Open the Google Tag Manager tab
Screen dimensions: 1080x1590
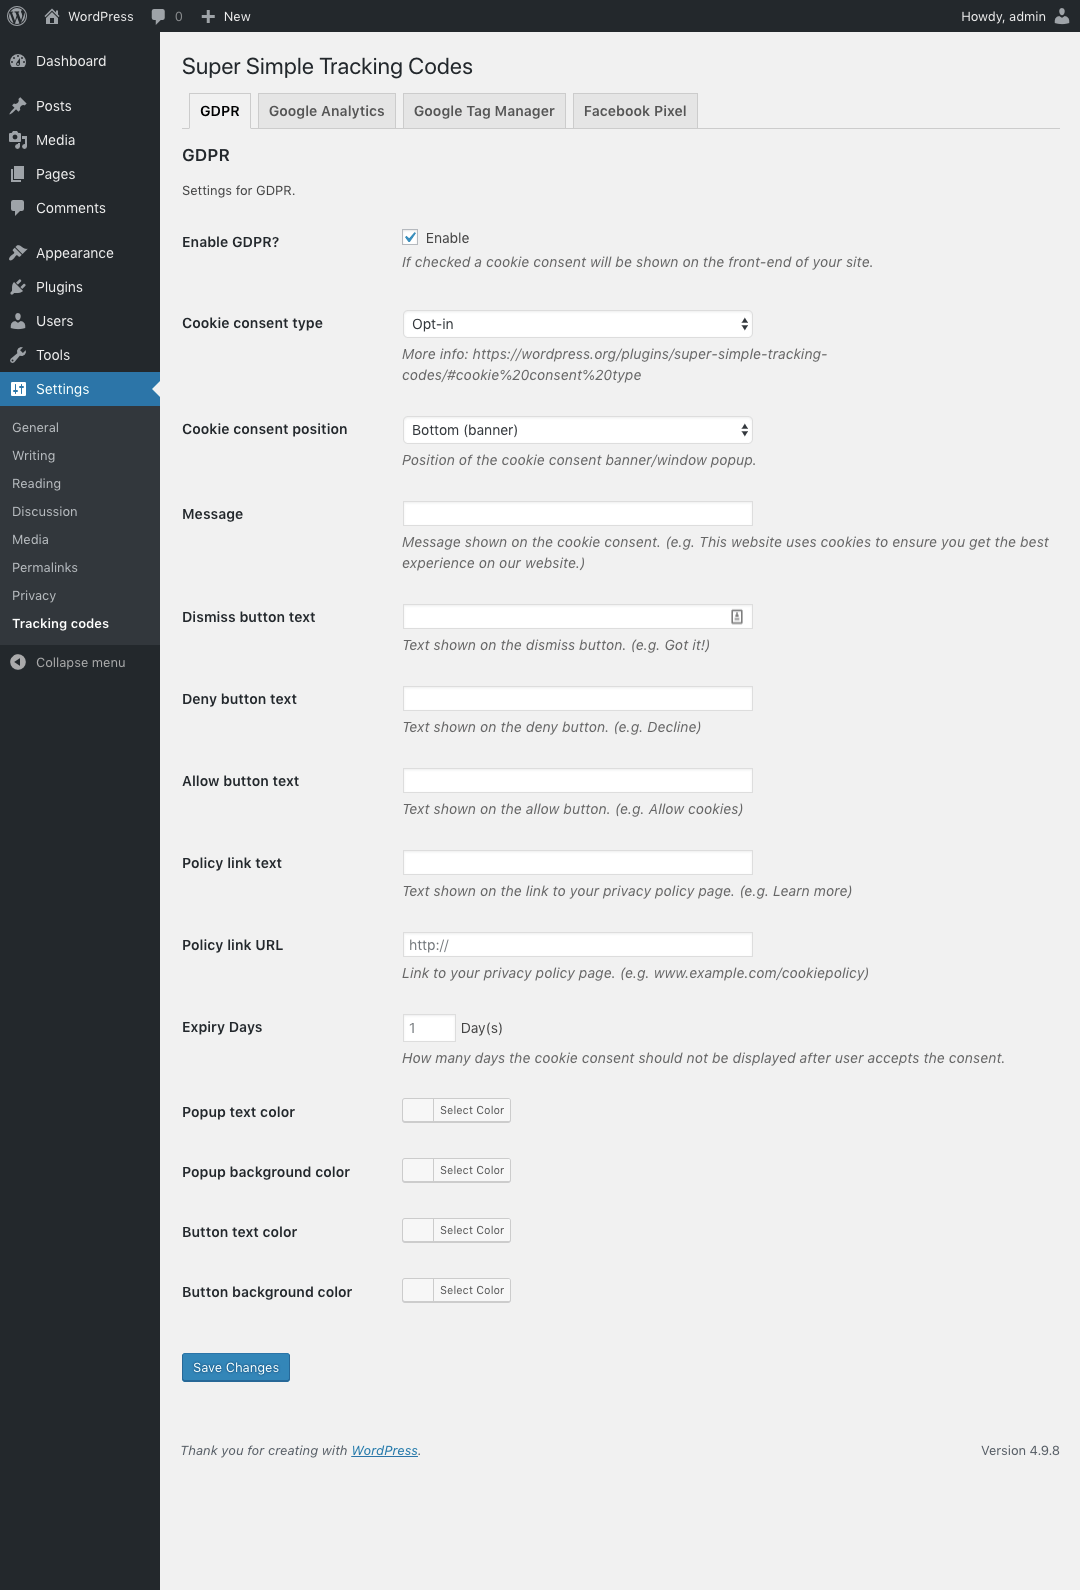coord(484,111)
